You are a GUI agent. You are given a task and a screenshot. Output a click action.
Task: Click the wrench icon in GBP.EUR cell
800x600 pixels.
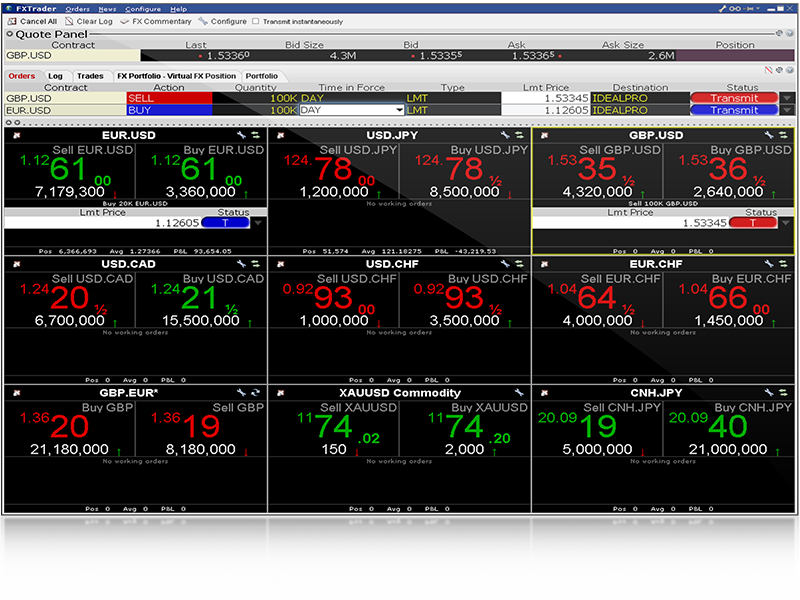(241, 392)
